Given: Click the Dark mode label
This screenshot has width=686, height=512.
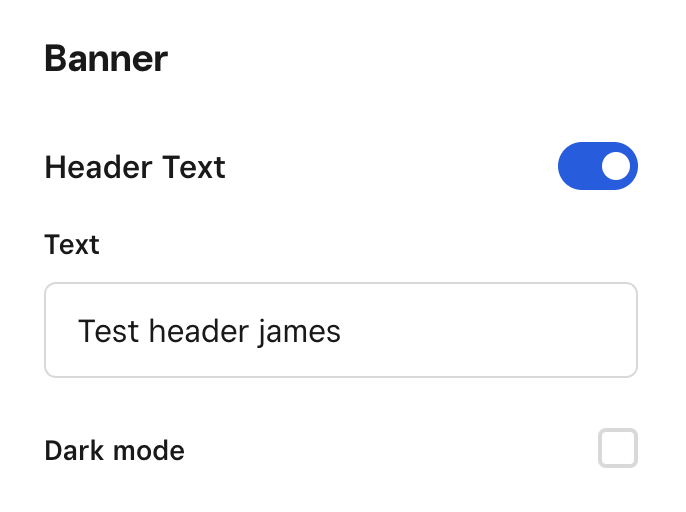Looking at the screenshot, I should [x=114, y=450].
